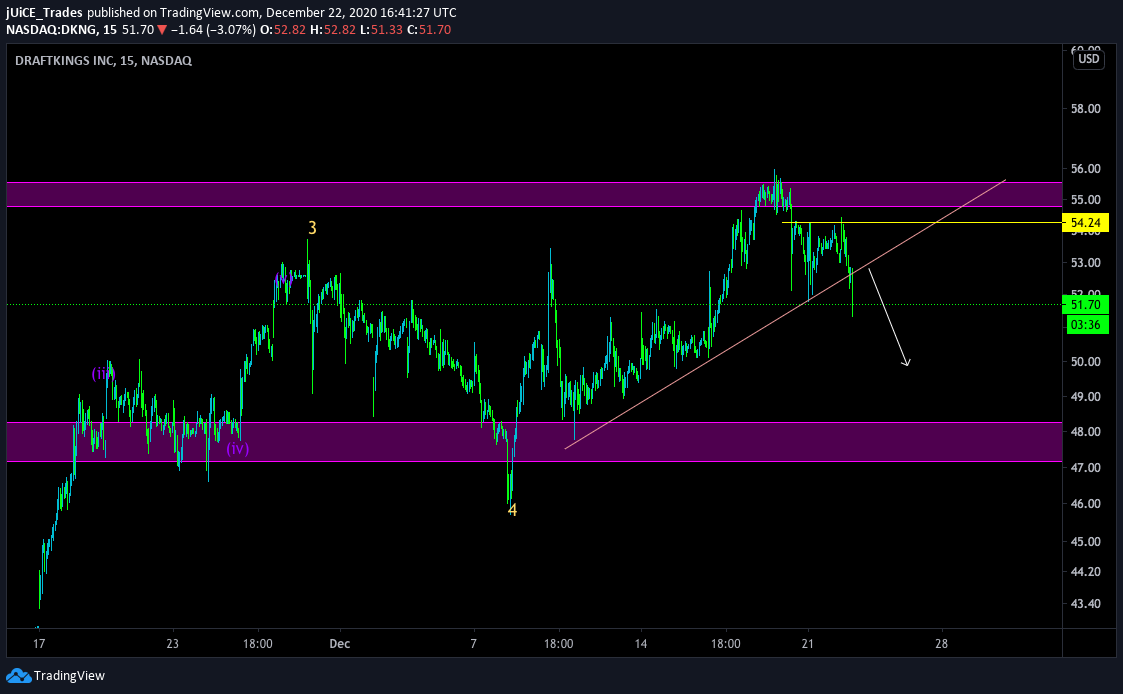Image resolution: width=1123 pixels, height=694 pixels.
Task: Click the DRAFTKINGS INC, 15, NASDAQ title
Action: [103, 60]
